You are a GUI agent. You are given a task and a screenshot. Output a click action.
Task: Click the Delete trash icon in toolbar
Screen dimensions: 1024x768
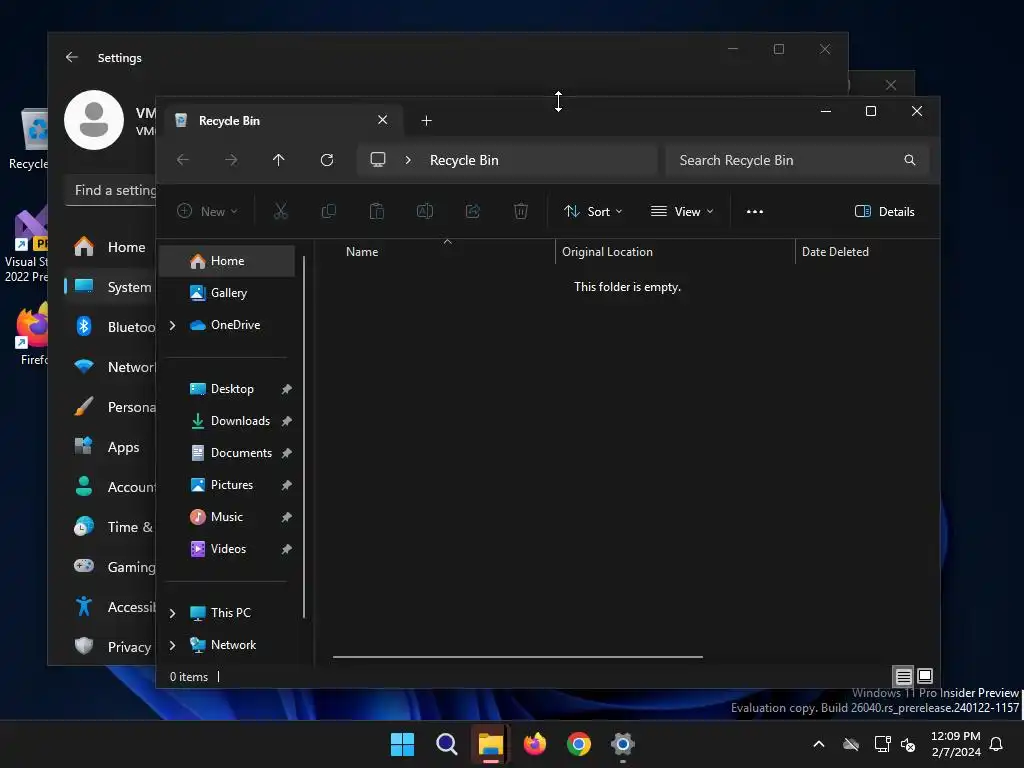point(520,211)
